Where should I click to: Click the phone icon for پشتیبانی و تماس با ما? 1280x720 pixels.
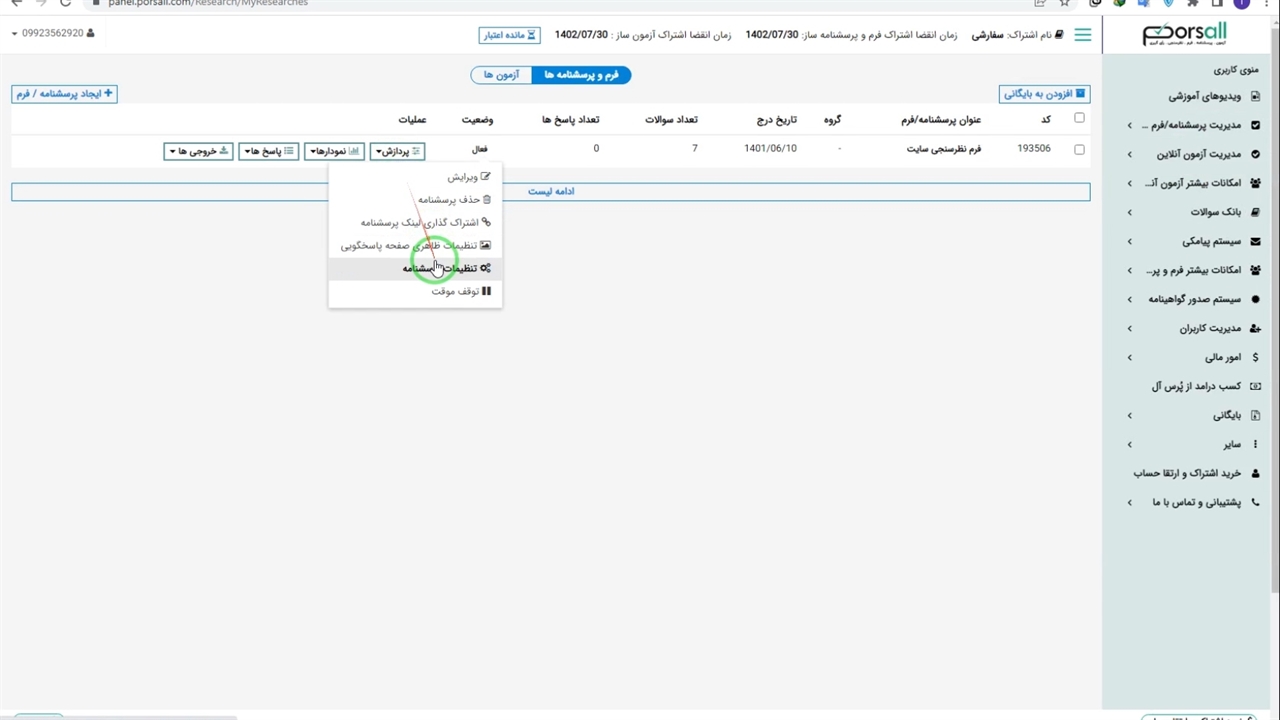pyautogui.click(x=1256, y=502)
